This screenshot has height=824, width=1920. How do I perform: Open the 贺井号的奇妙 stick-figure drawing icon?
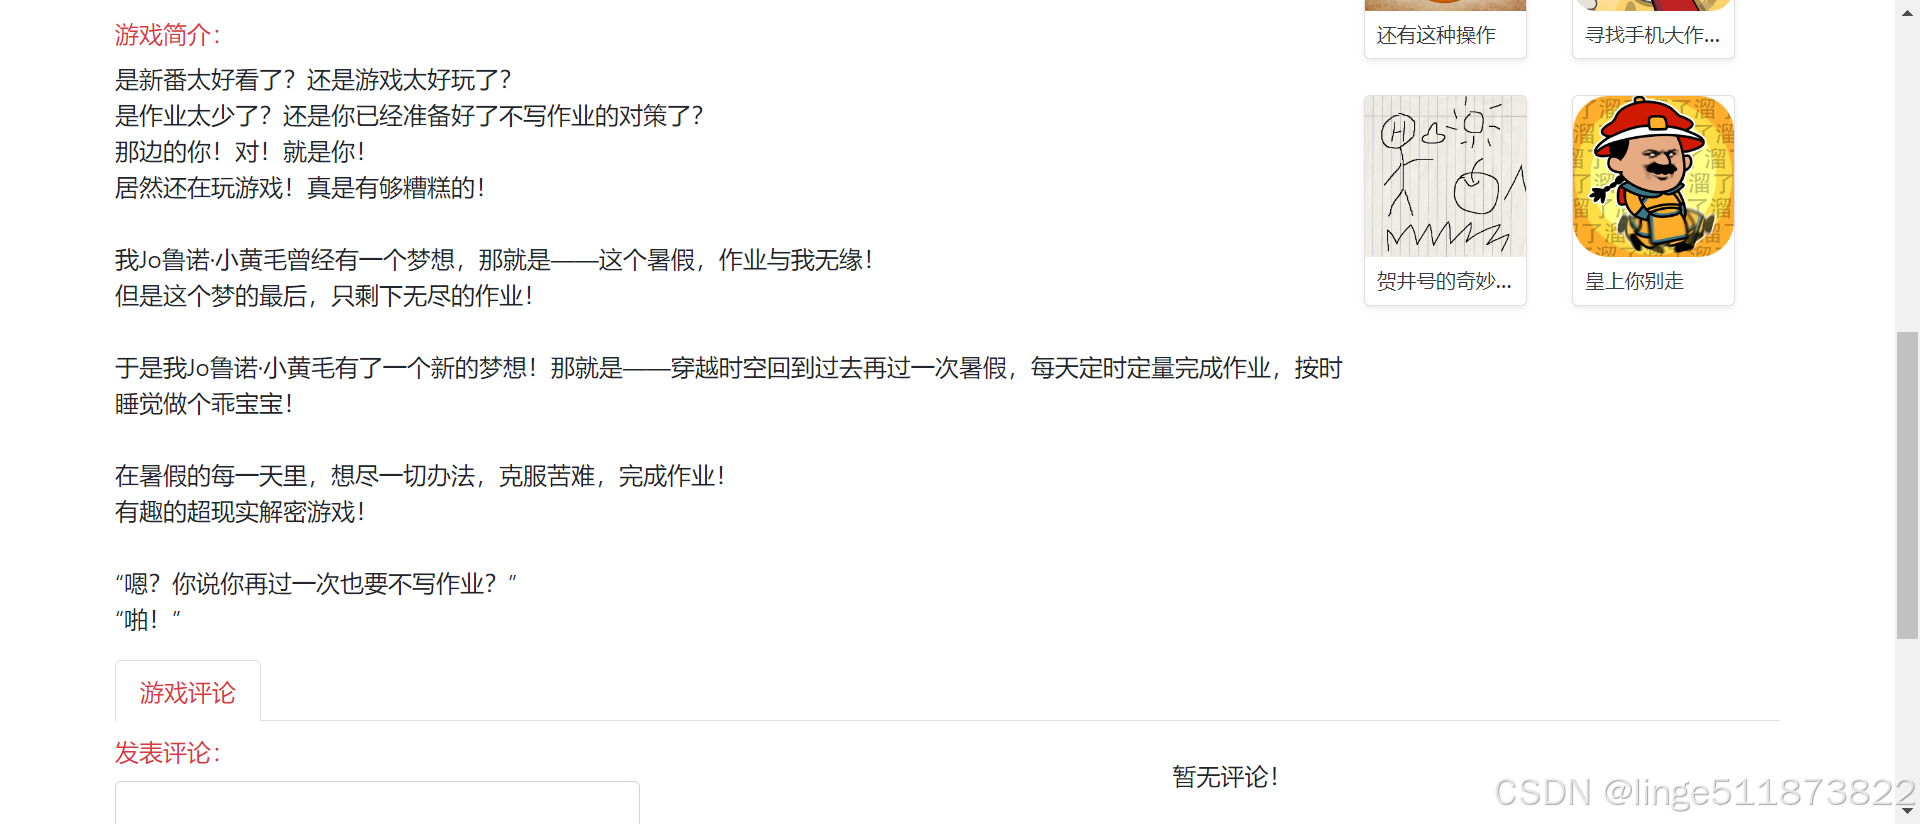point(1445,177)
